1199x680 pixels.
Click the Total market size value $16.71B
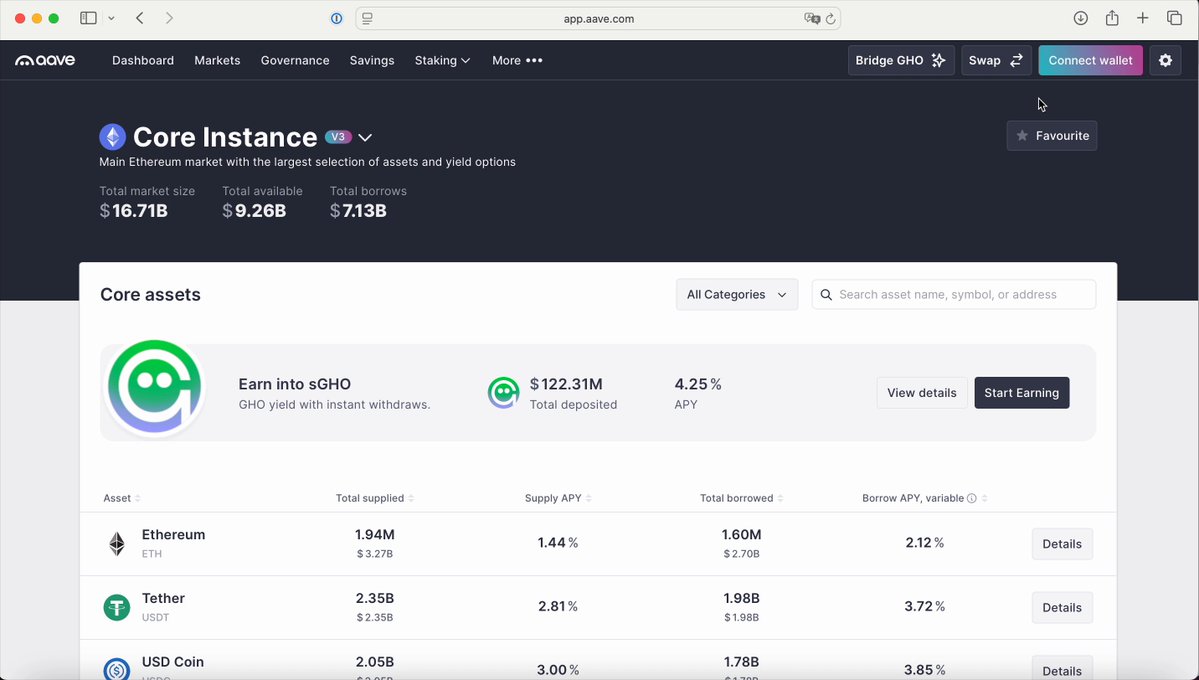134,211
